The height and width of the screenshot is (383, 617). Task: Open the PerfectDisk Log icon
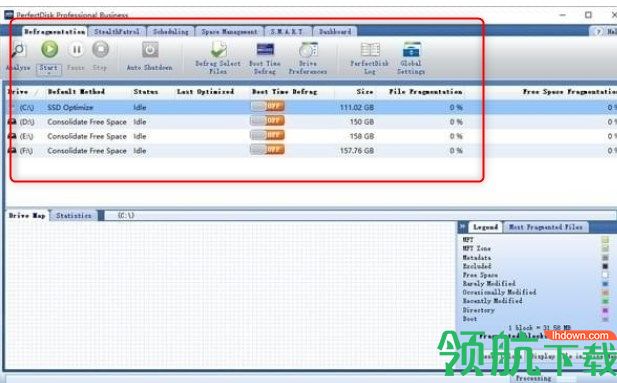coord(370,50)
